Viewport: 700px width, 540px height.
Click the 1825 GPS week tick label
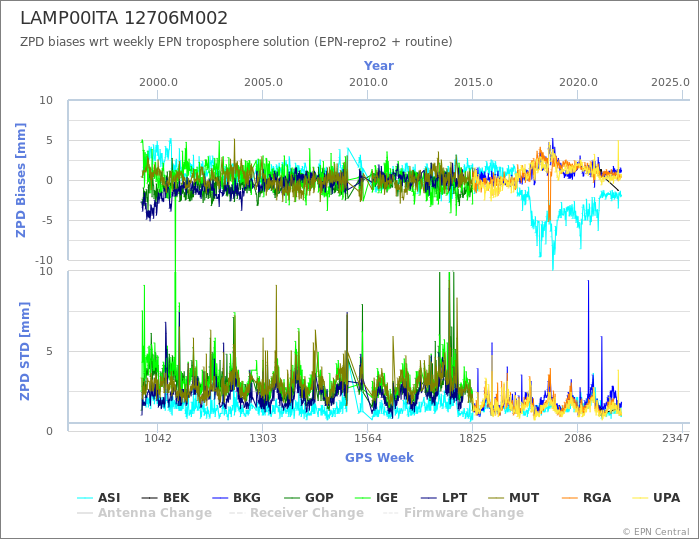tap(473, 438)
